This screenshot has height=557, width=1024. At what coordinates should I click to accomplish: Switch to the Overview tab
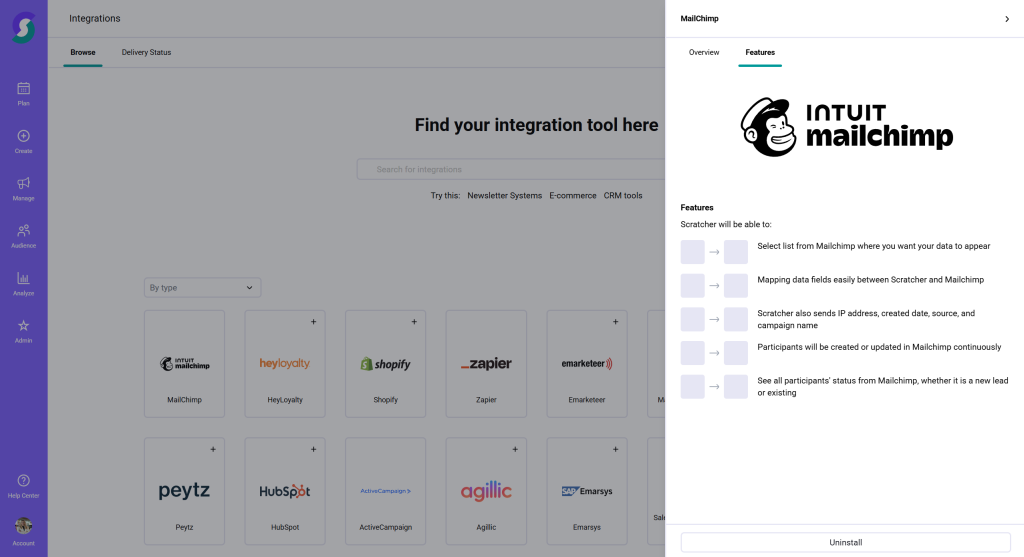704,52
